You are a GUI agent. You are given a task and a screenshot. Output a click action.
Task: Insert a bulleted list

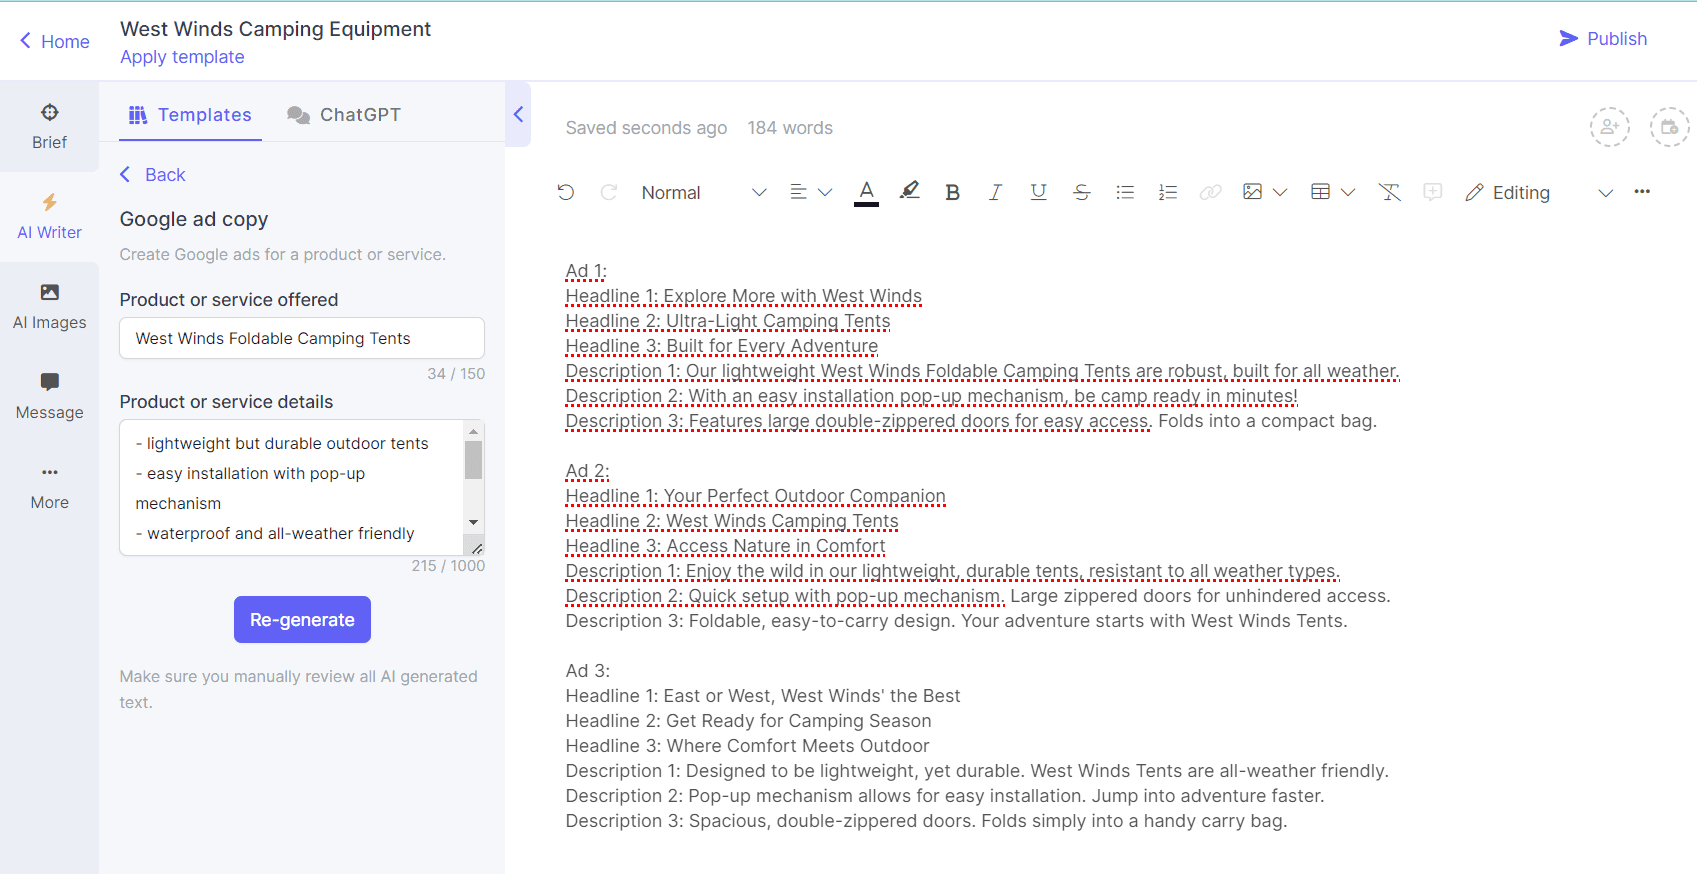tap(1125, 192)
